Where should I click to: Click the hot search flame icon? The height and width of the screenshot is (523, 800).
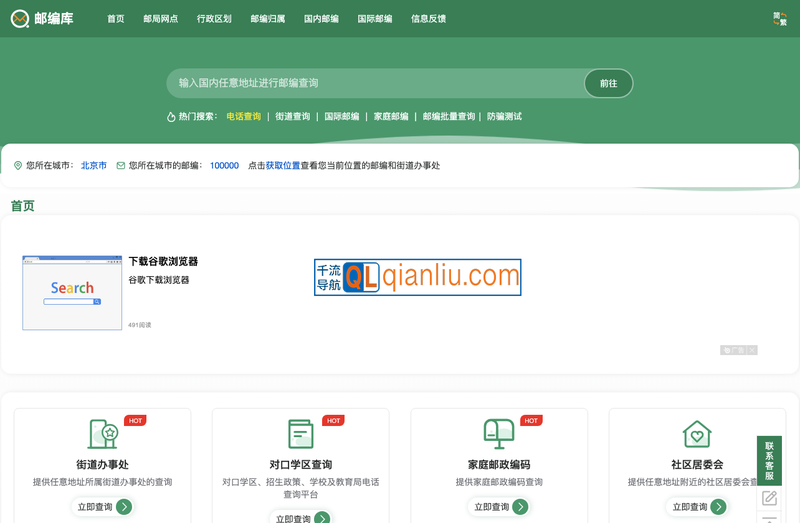click(x=171, y=117)
